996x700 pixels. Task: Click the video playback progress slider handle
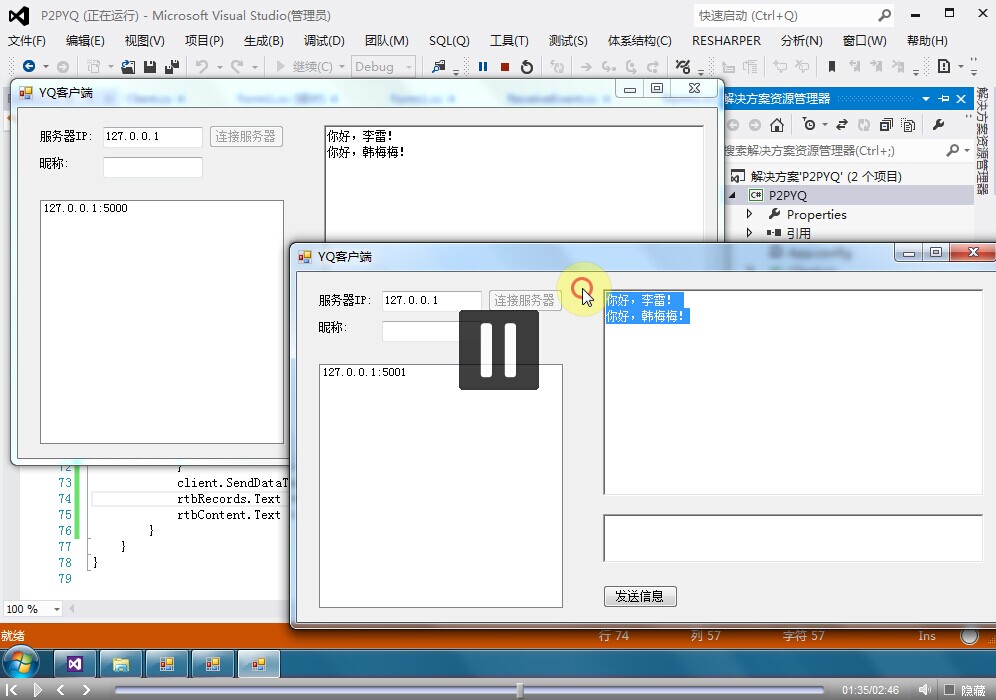pyautogui.click(x=519, y=690)
